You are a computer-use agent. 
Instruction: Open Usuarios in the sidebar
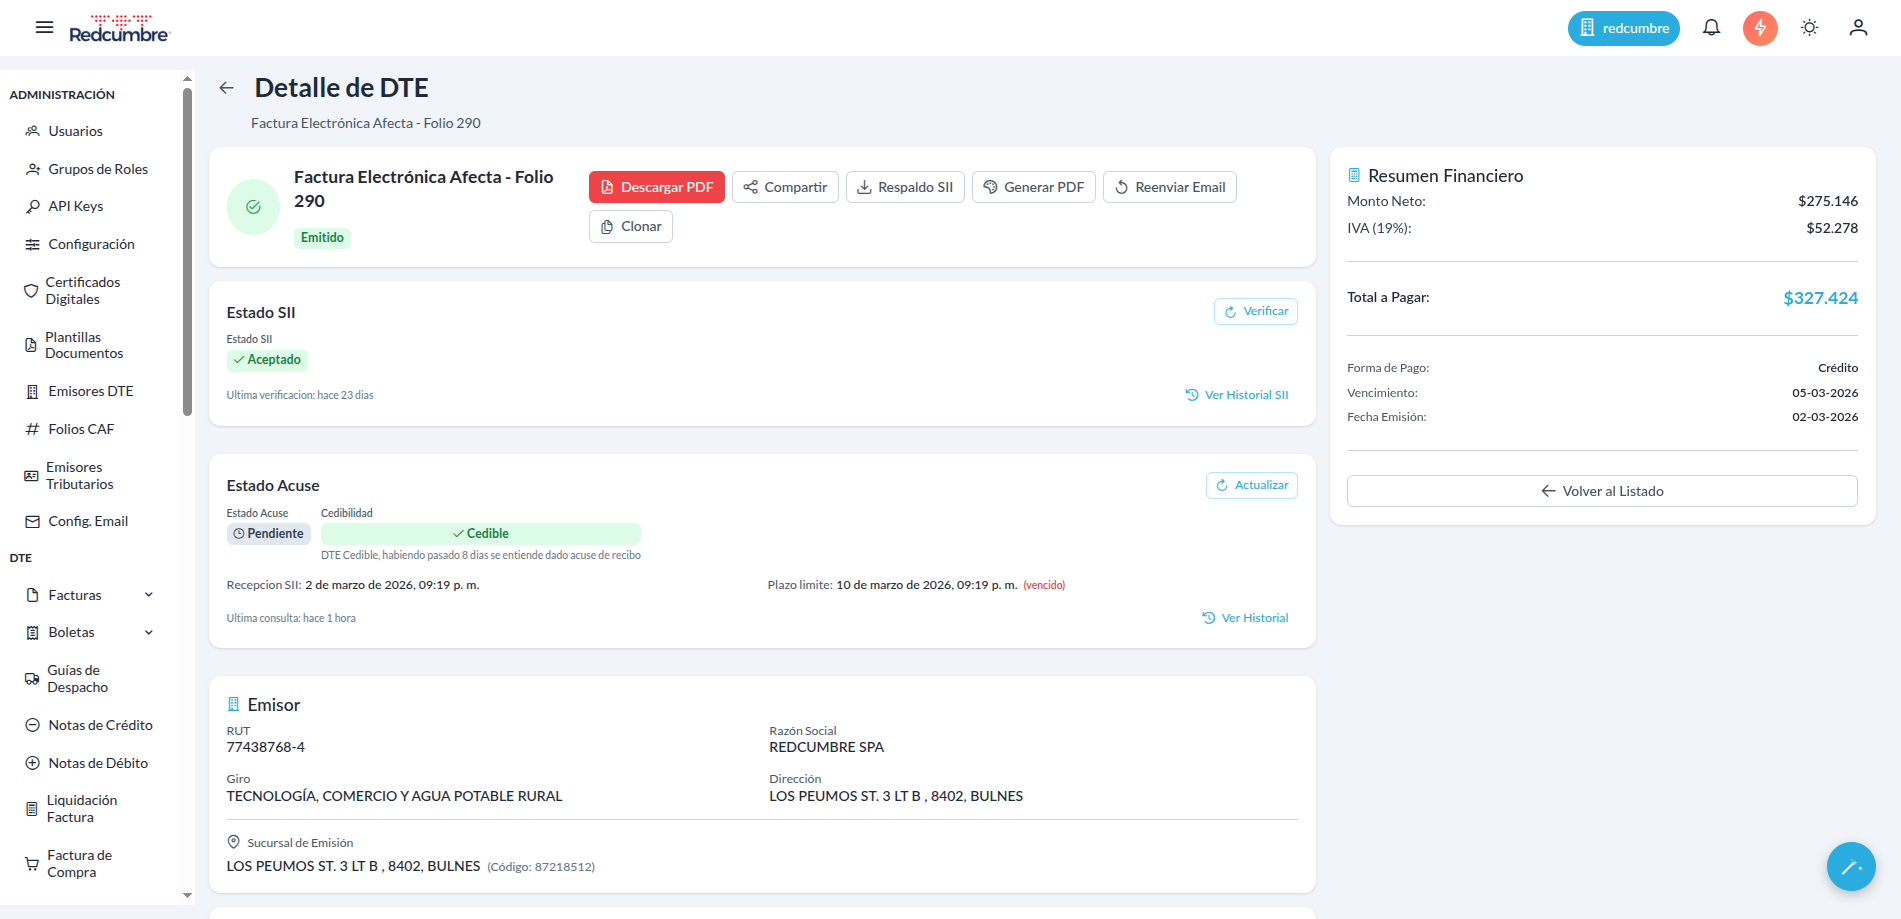(x=75, y=131)
